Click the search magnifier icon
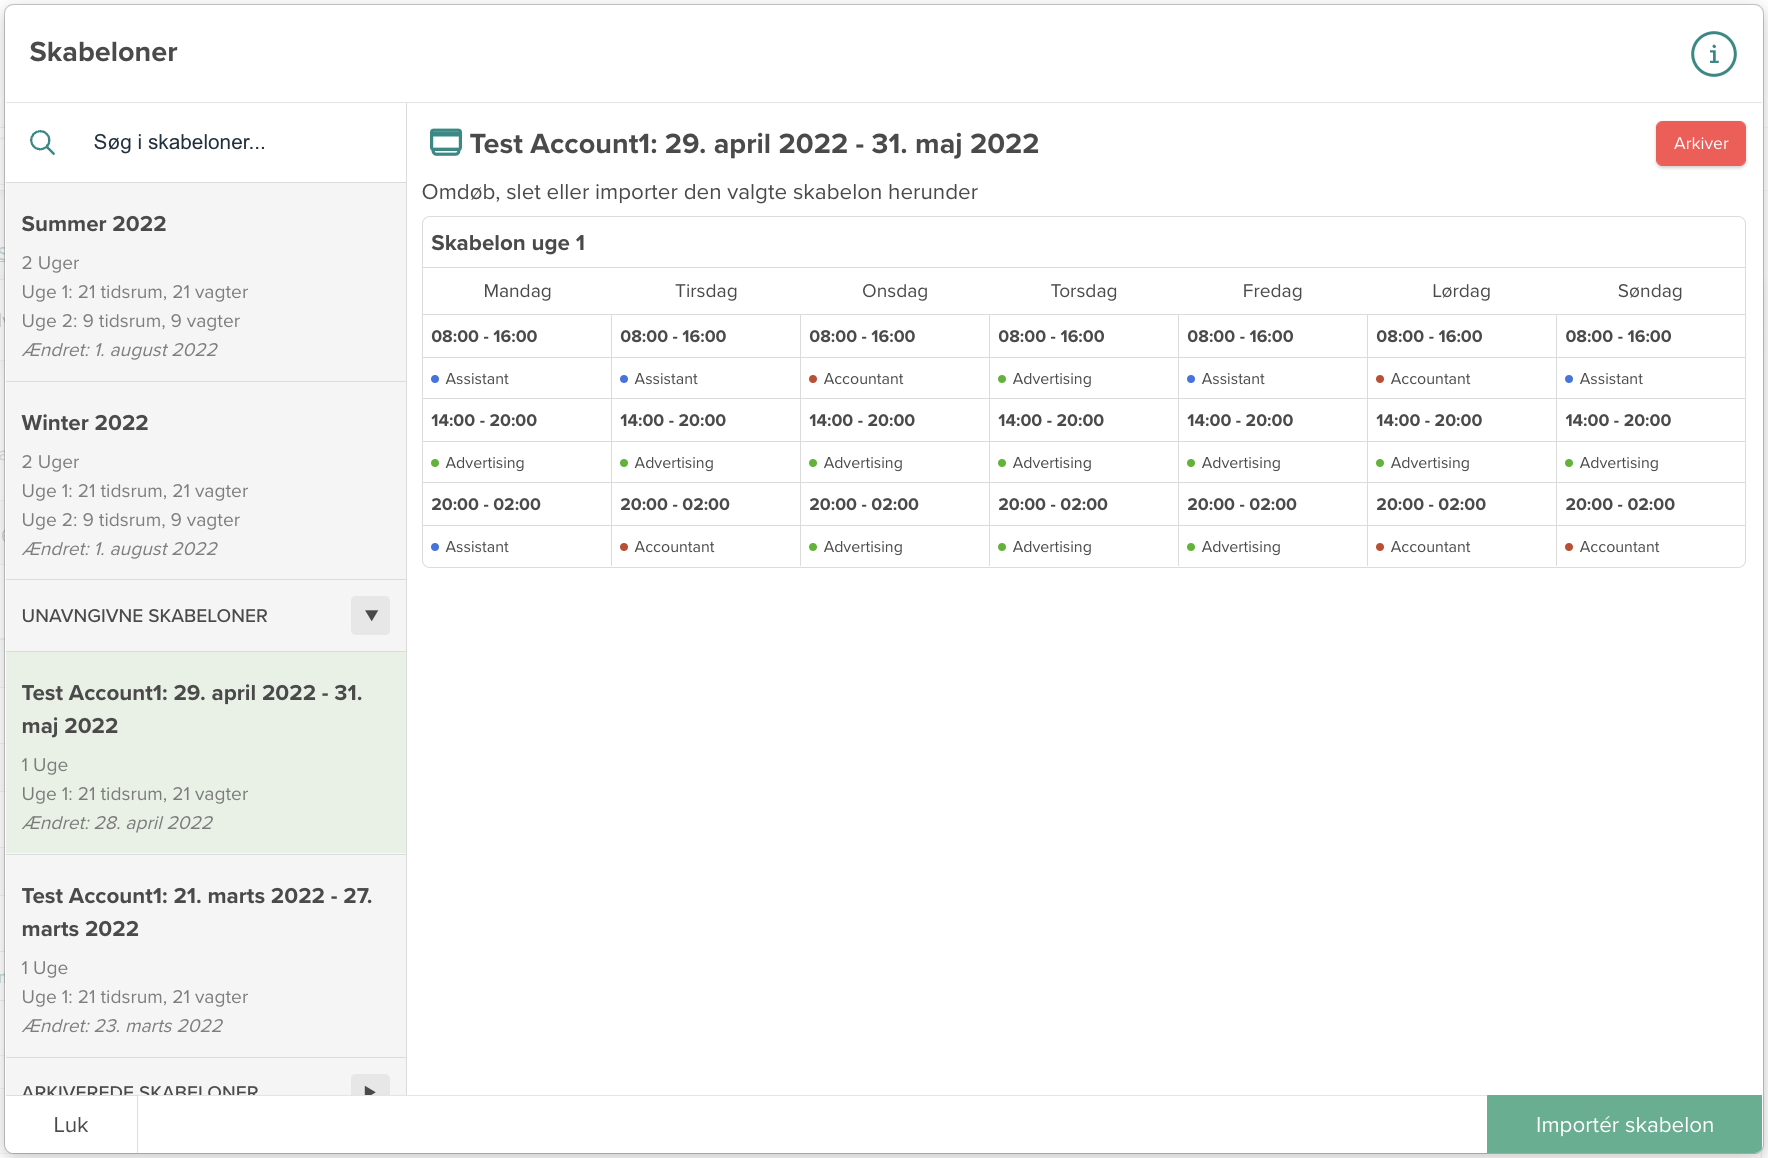 pyautogui.click(x=42, y=142)
